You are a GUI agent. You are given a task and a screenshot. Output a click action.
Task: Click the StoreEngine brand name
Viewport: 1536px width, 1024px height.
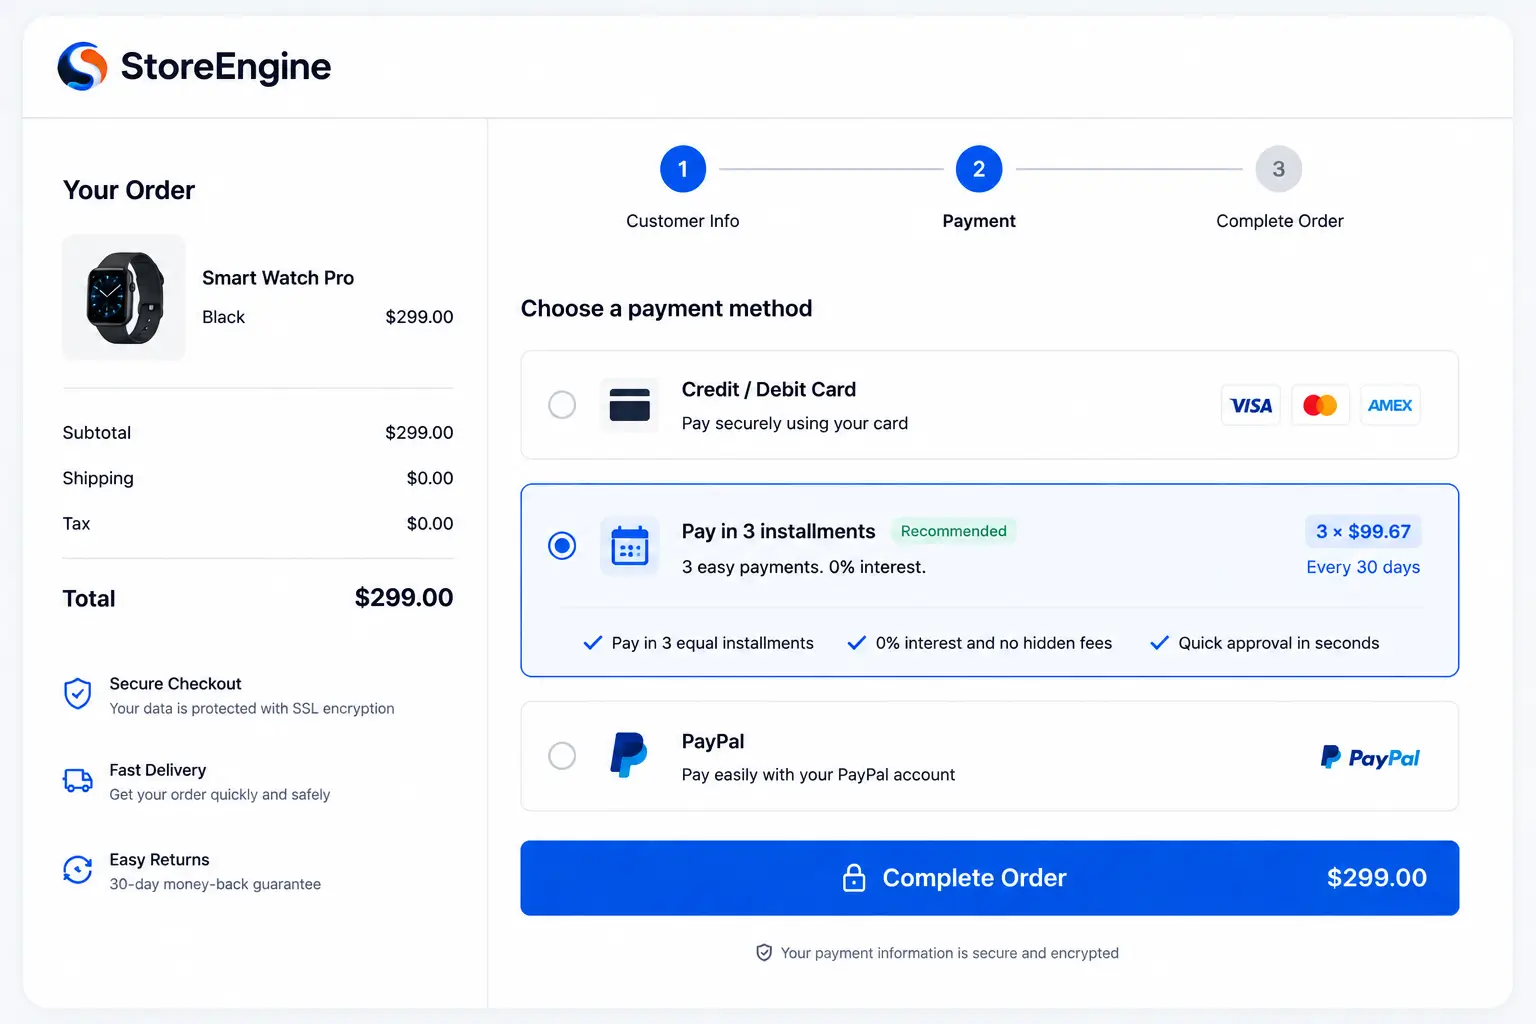226,67
